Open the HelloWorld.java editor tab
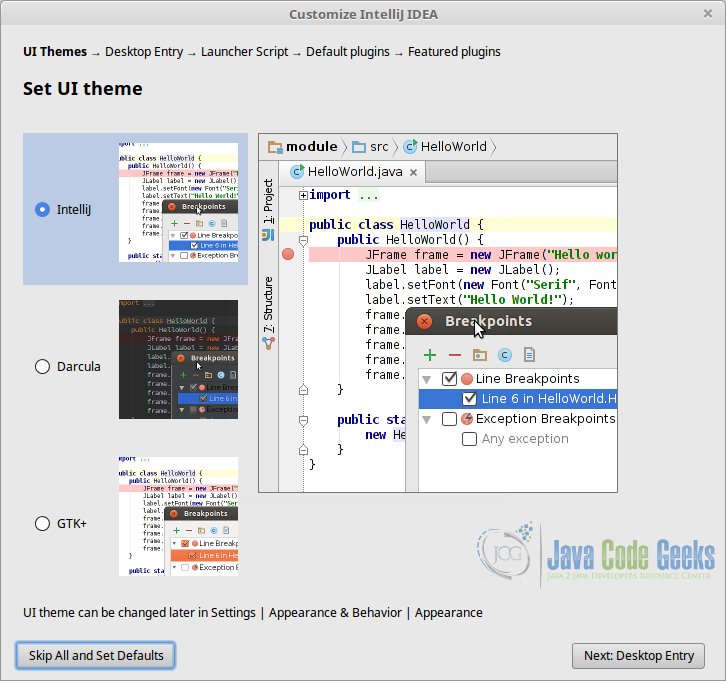 coord(352,172)
